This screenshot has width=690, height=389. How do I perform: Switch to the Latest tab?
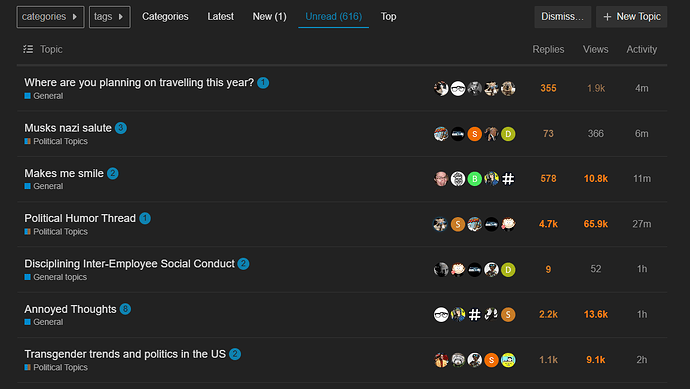220,17
